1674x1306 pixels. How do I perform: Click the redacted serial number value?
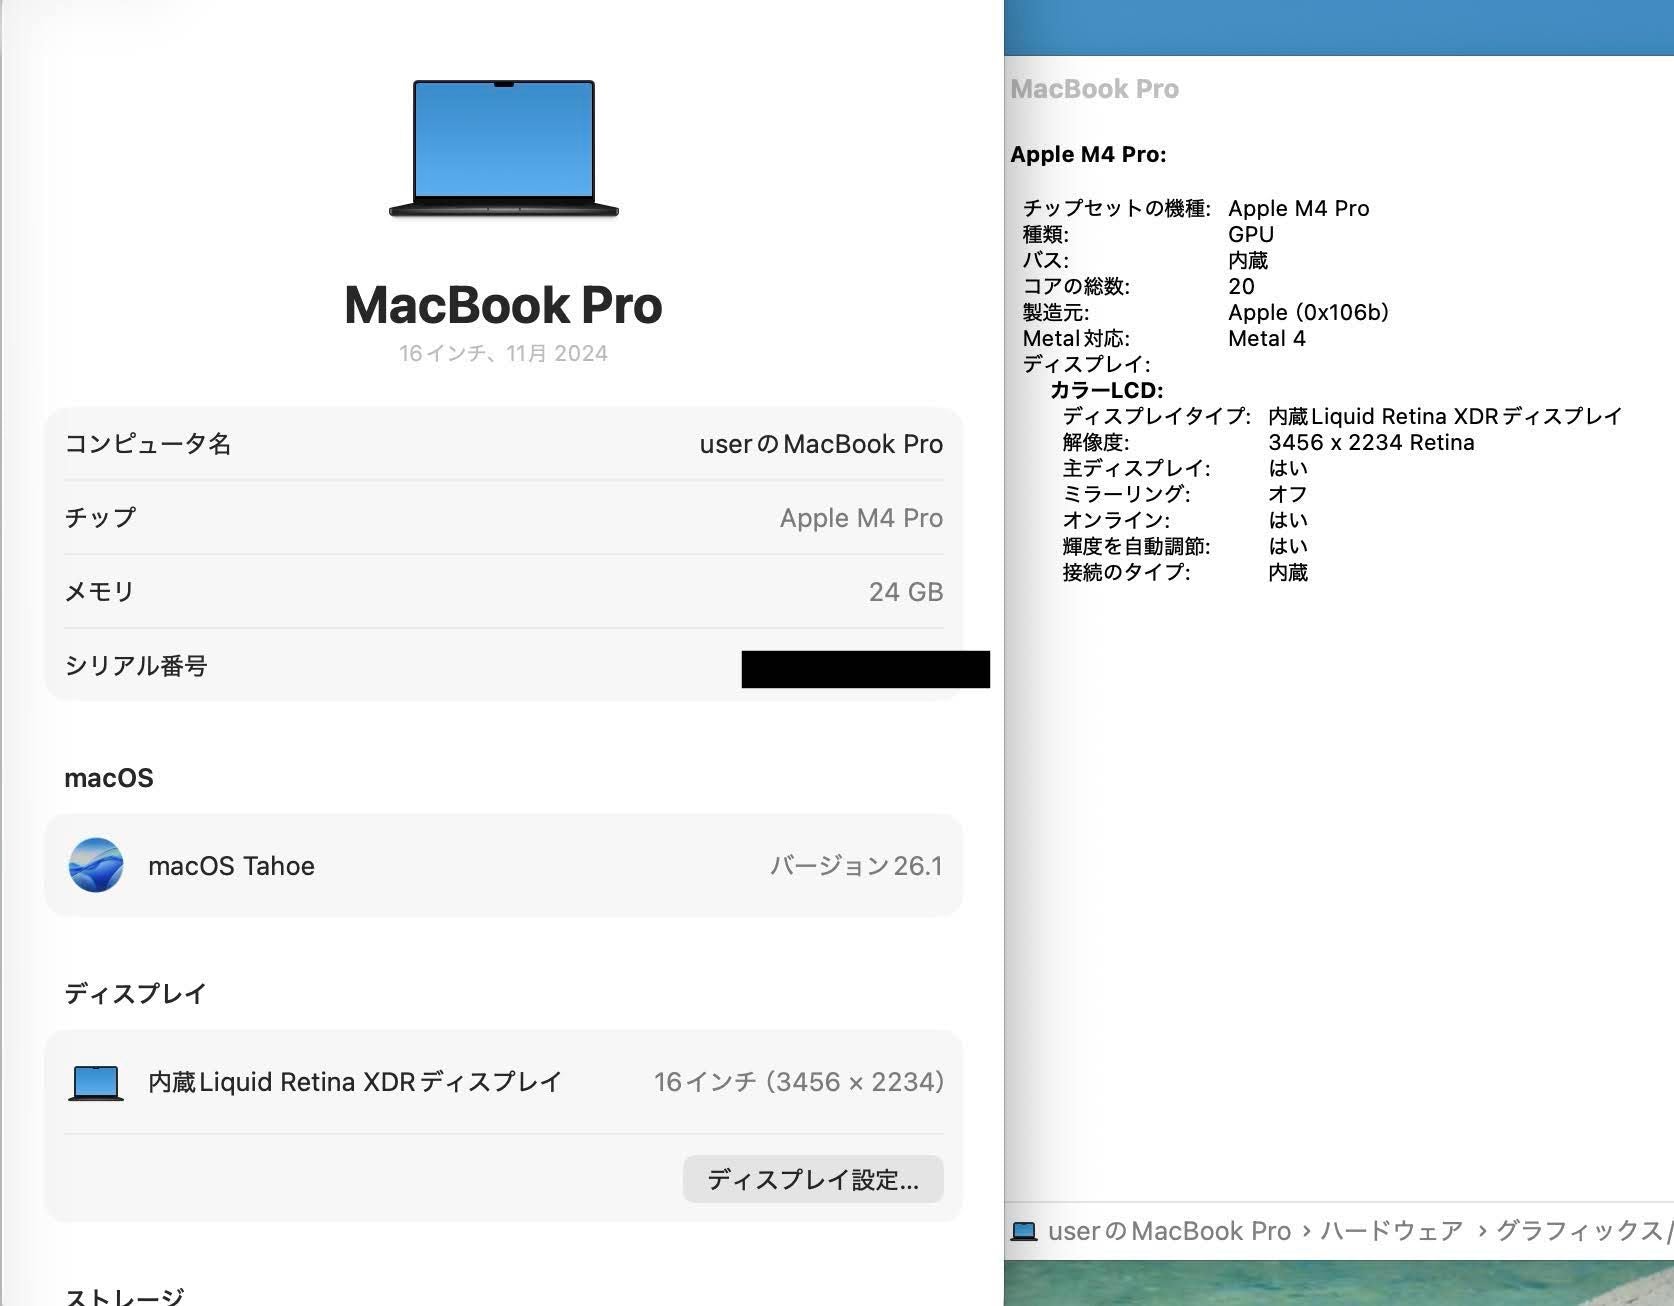point(865,669)
